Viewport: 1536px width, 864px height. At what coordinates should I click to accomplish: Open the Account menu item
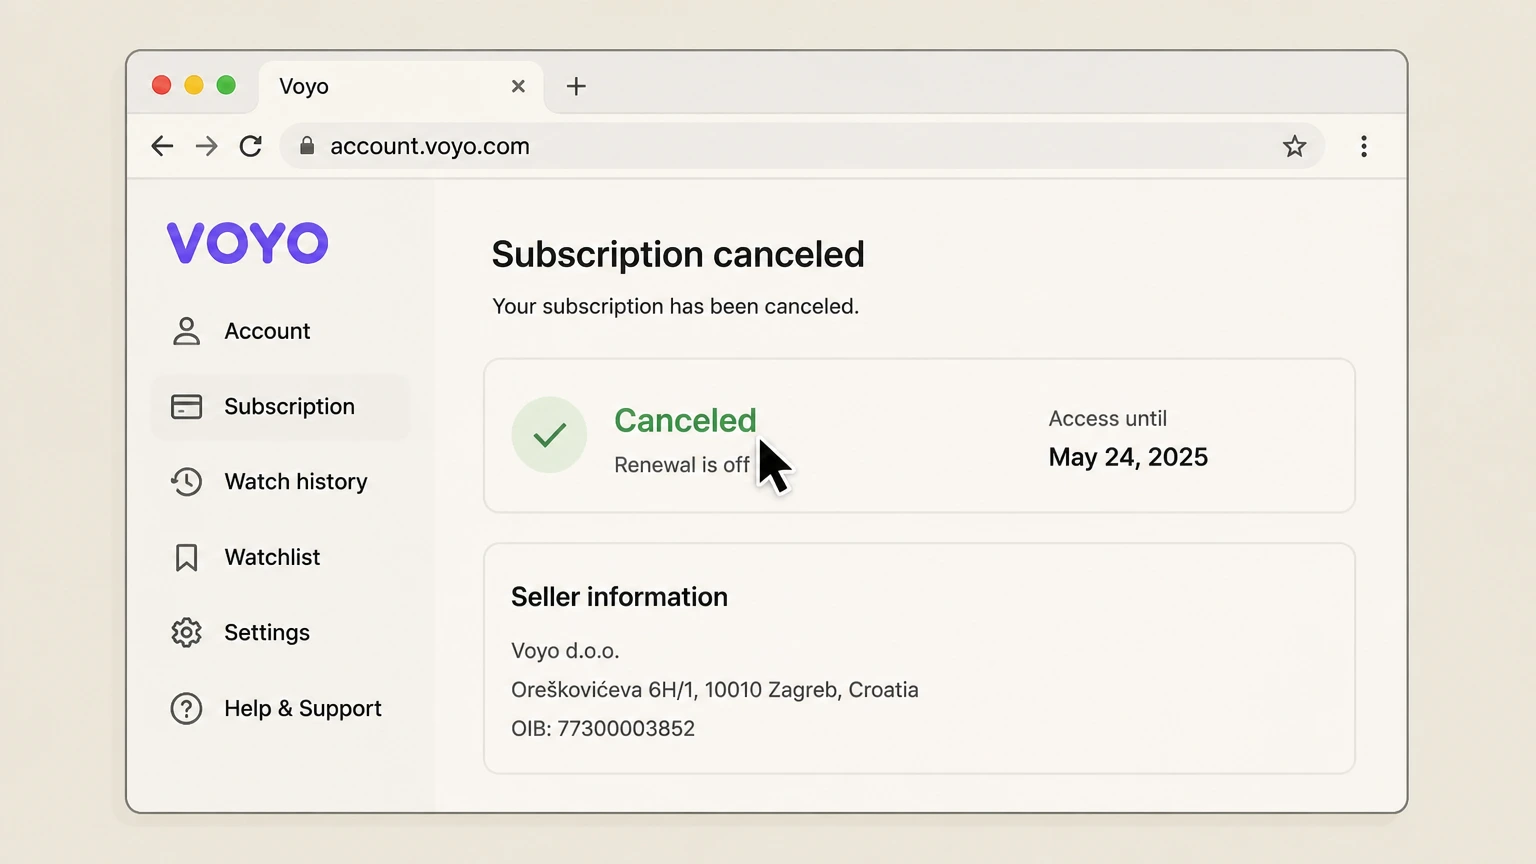pyautogui.click(x=281, y=331)
